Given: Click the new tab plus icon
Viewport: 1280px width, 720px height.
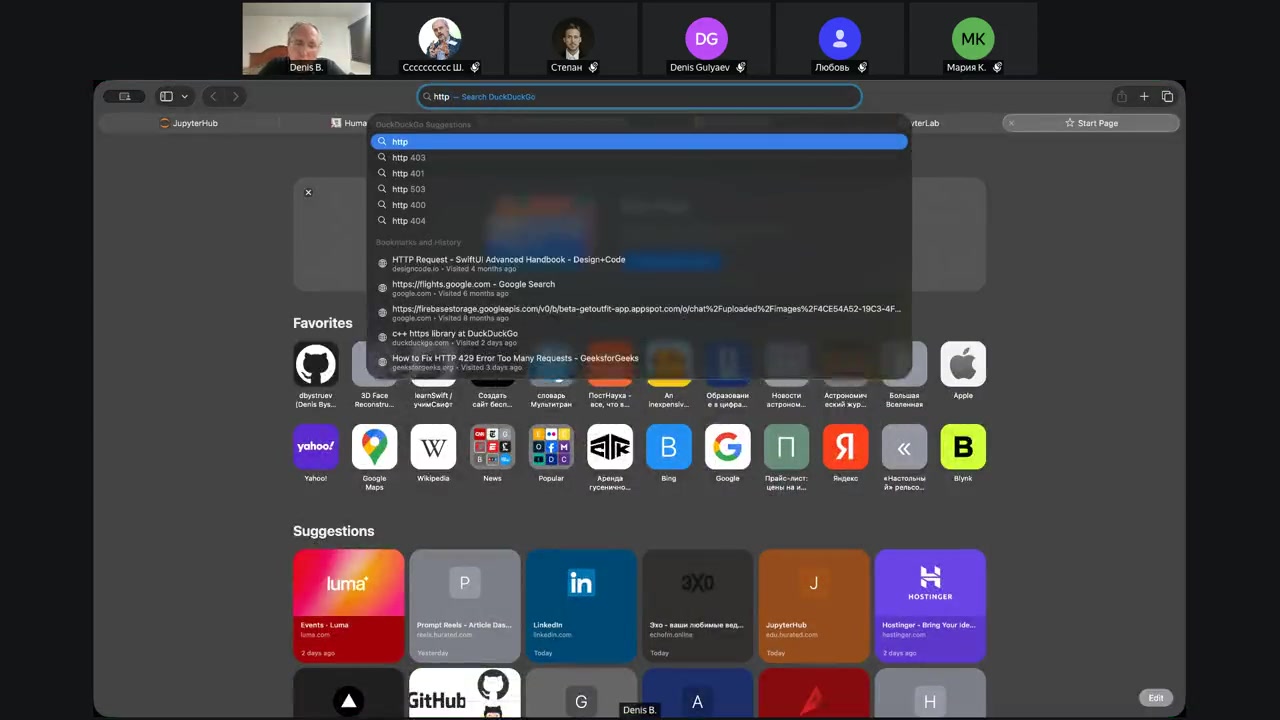Looking at the screenshot, I should pos(1144,97).
